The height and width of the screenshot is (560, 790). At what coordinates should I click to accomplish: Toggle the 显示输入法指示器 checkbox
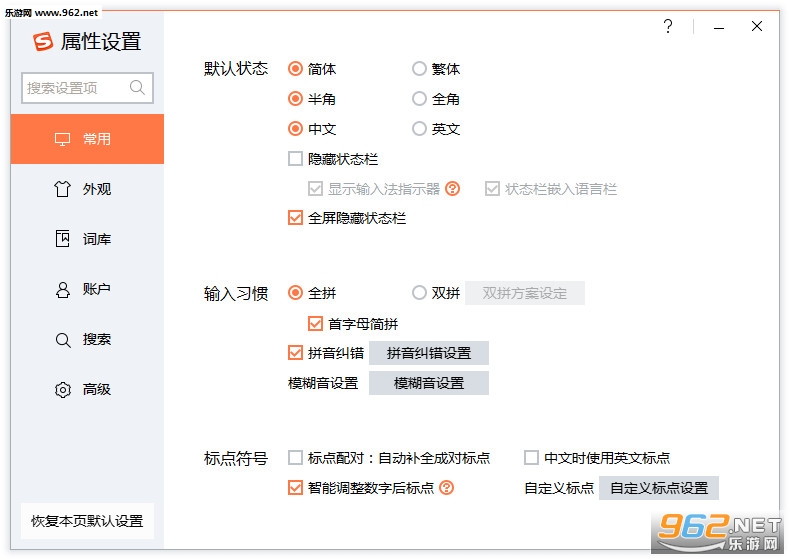pyautogui.click(x=315, y=189)
